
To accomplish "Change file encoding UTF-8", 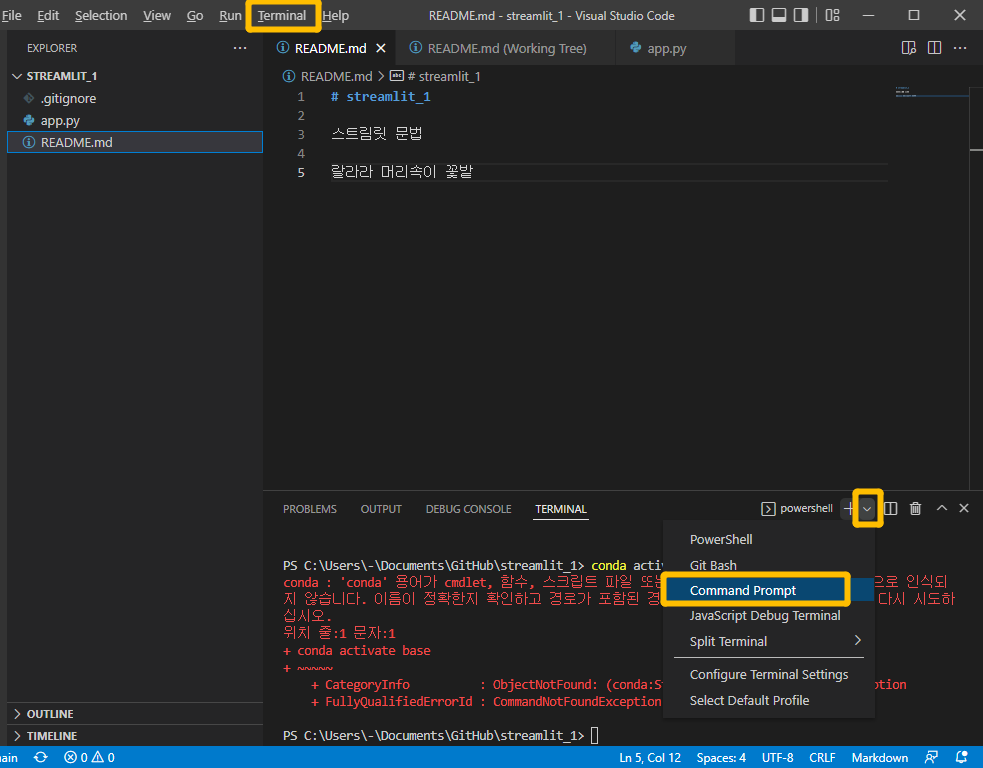I will (777, 757).
